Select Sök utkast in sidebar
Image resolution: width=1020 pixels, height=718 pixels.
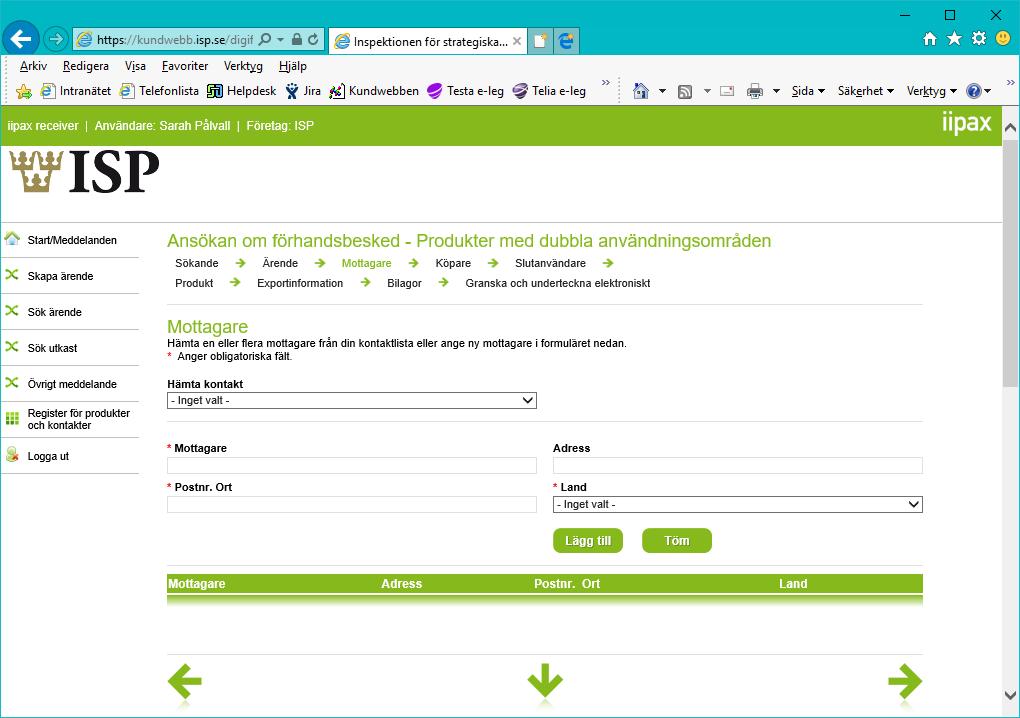[52, 348]
